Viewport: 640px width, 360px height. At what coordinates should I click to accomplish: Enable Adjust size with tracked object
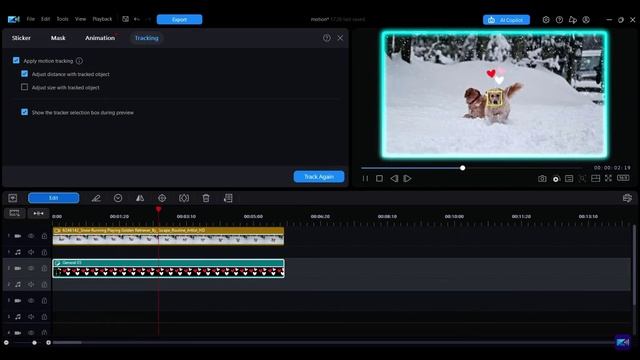pyautogui.click(x=24, y=87)
